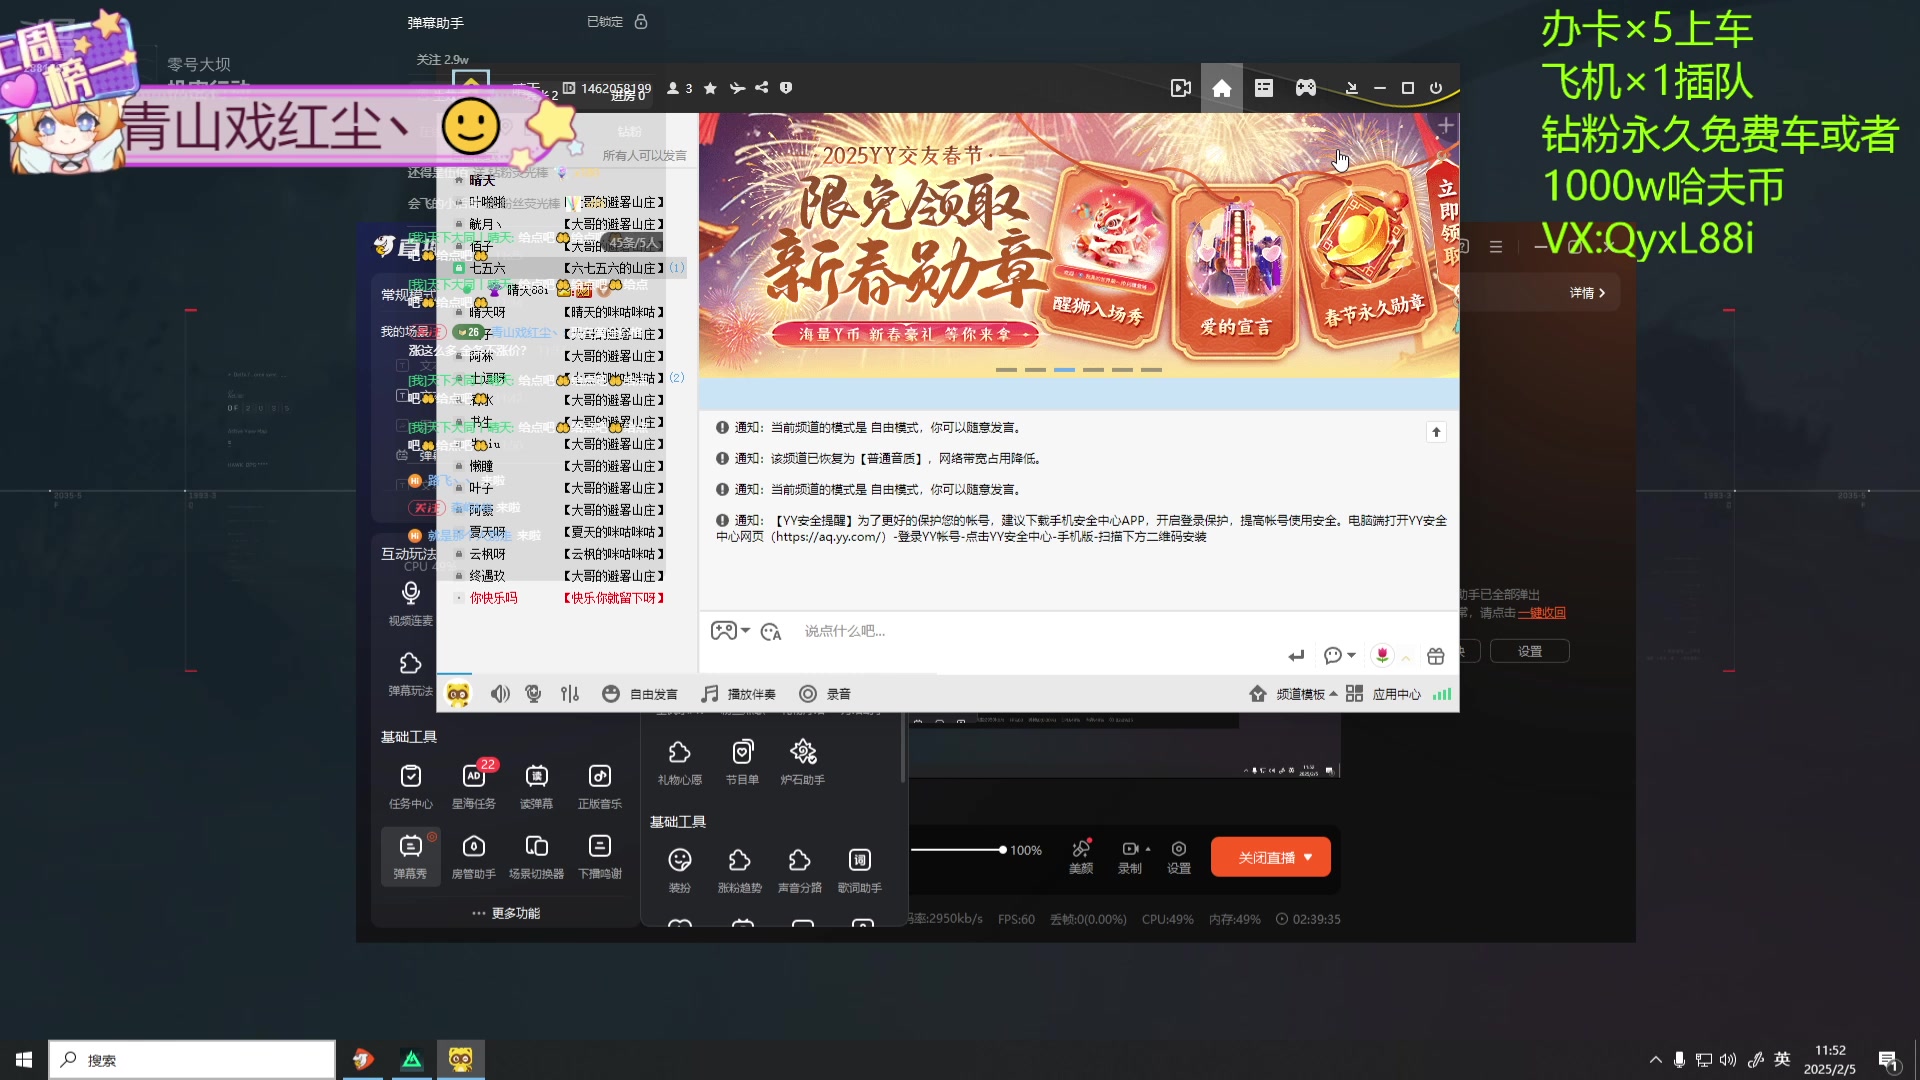Image resolution: width=1920 pixels, height=1080 pixels.
Task: Click the 立即领取 banner button
Action: click(x=1447, y=222)
